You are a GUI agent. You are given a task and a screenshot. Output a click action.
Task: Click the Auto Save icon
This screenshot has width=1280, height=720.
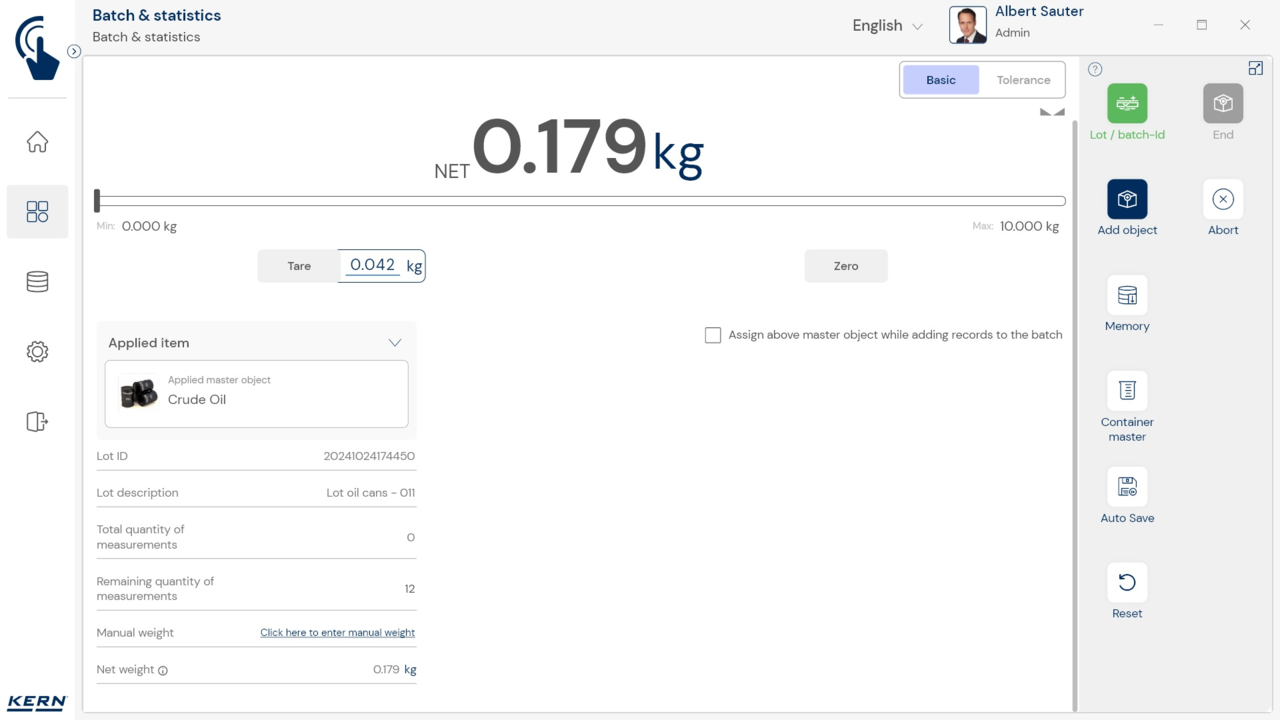(x=1127, y=487)
